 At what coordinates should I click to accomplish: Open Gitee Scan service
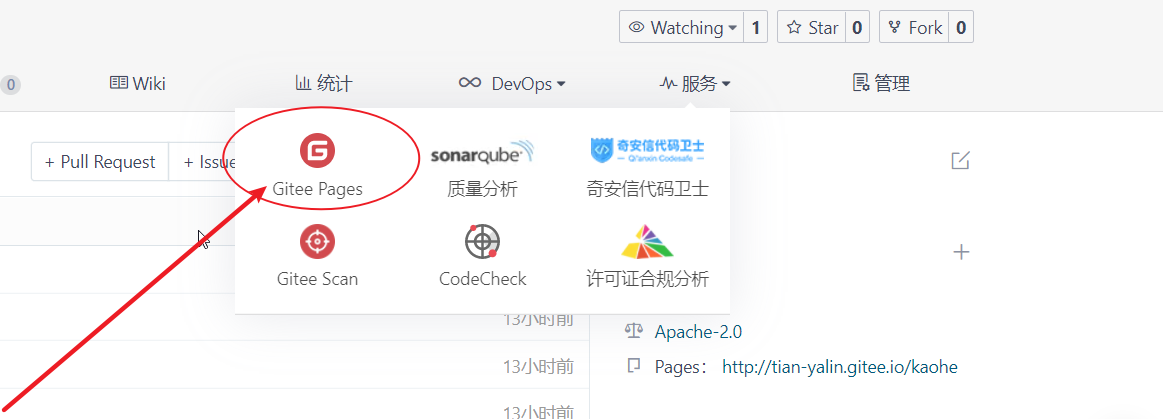[317, 257]
